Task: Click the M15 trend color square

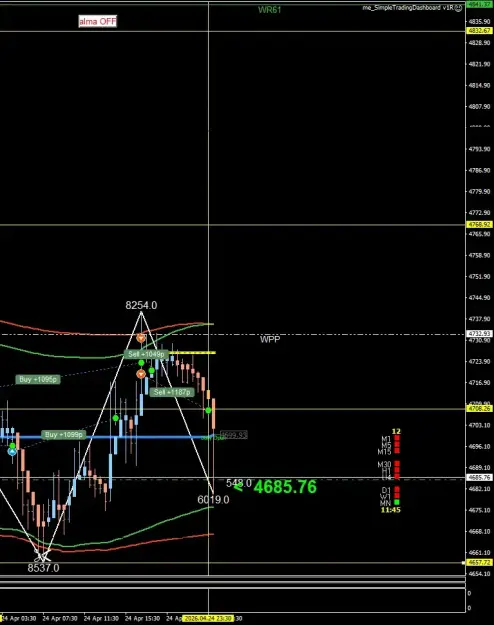Action: [397, 451]
